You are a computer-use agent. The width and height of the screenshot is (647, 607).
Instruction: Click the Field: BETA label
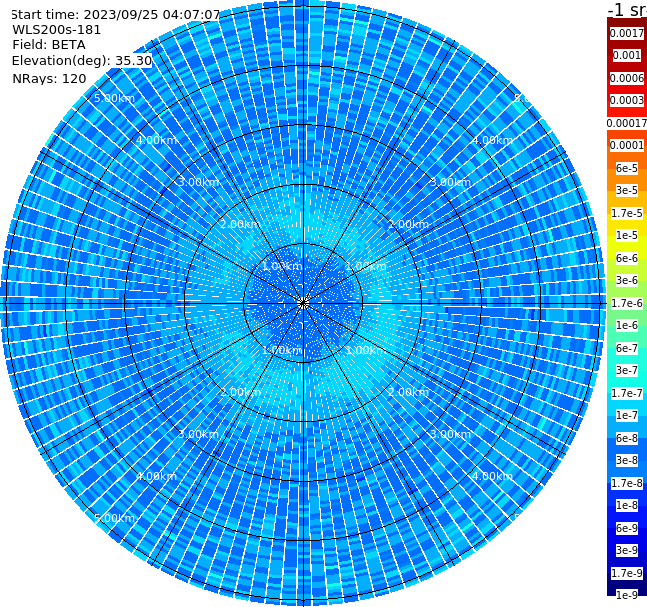(x=49, y=45)
